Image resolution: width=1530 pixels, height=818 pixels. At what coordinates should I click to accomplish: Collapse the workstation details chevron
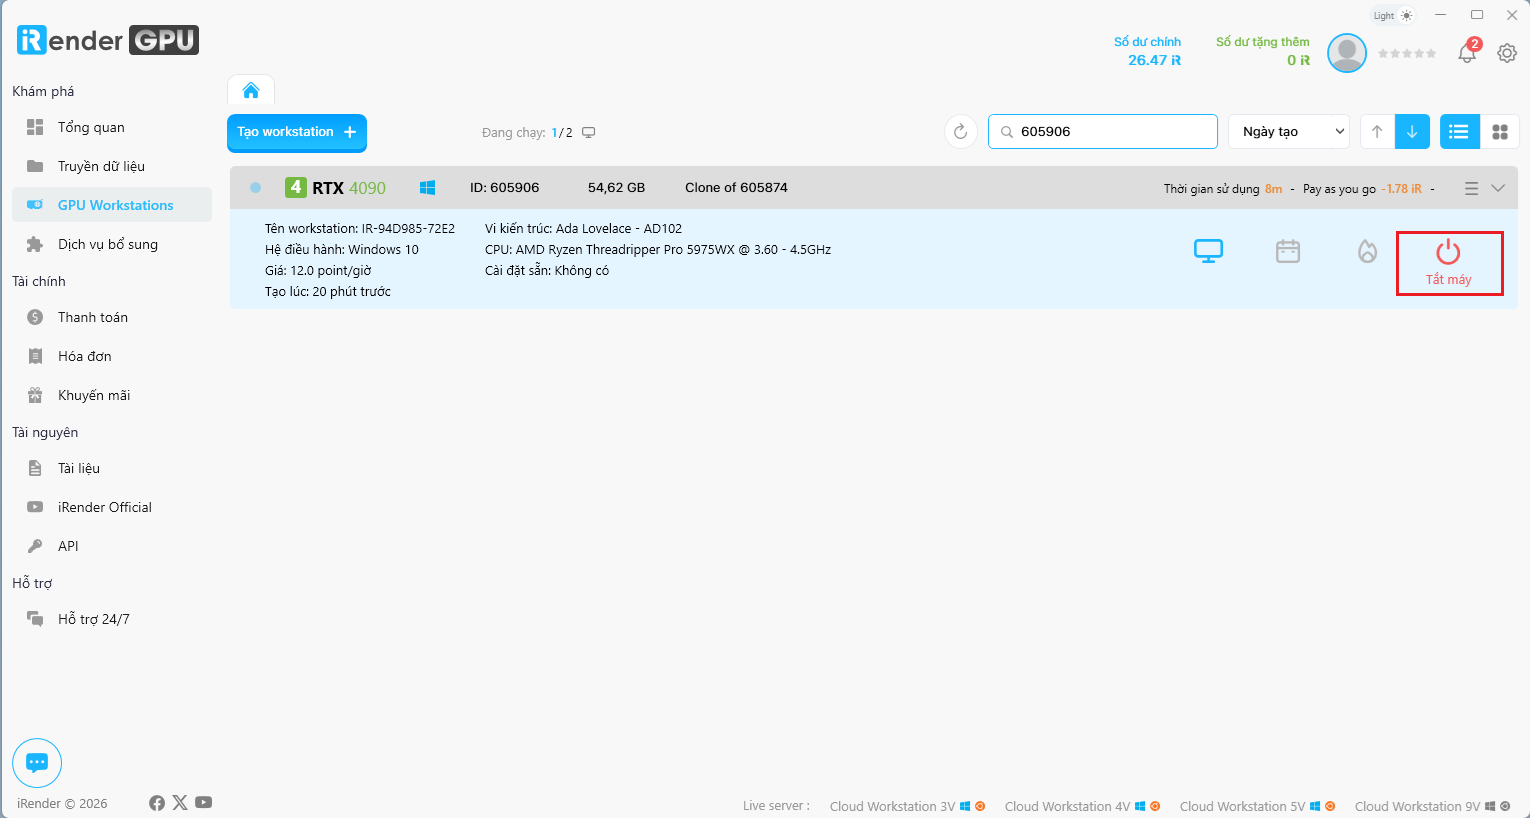(x=1498, y=188)
